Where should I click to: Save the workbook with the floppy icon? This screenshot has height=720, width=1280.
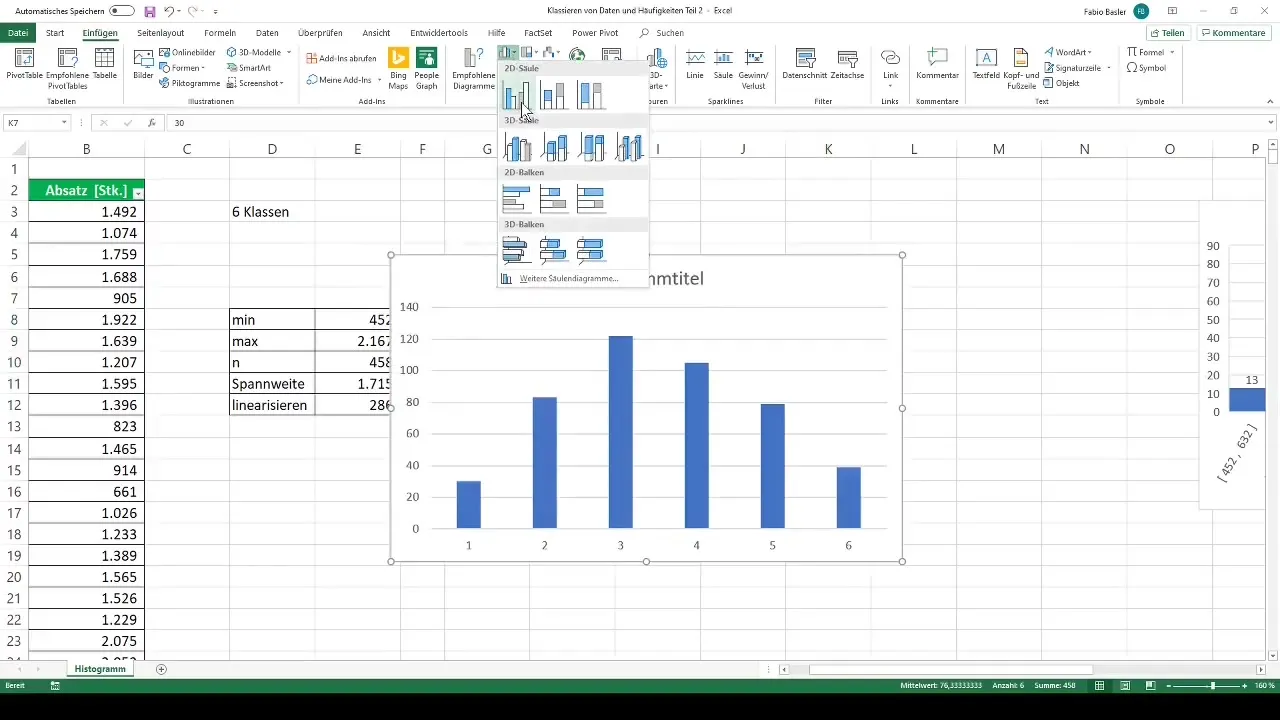point(150,11)
